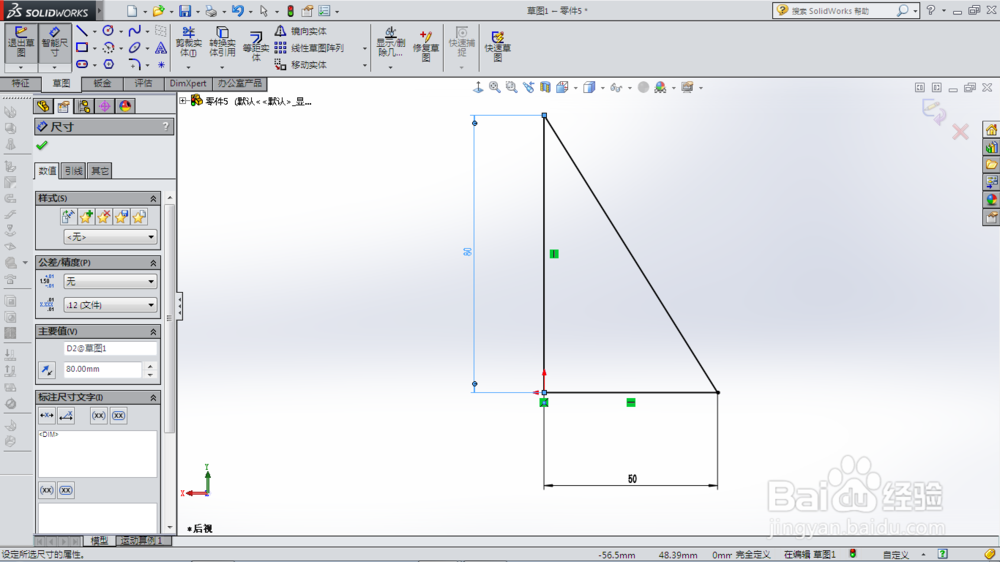1000x562 pixels.
Task: Expand the 零件5 tree node
Action: (183, 101)
